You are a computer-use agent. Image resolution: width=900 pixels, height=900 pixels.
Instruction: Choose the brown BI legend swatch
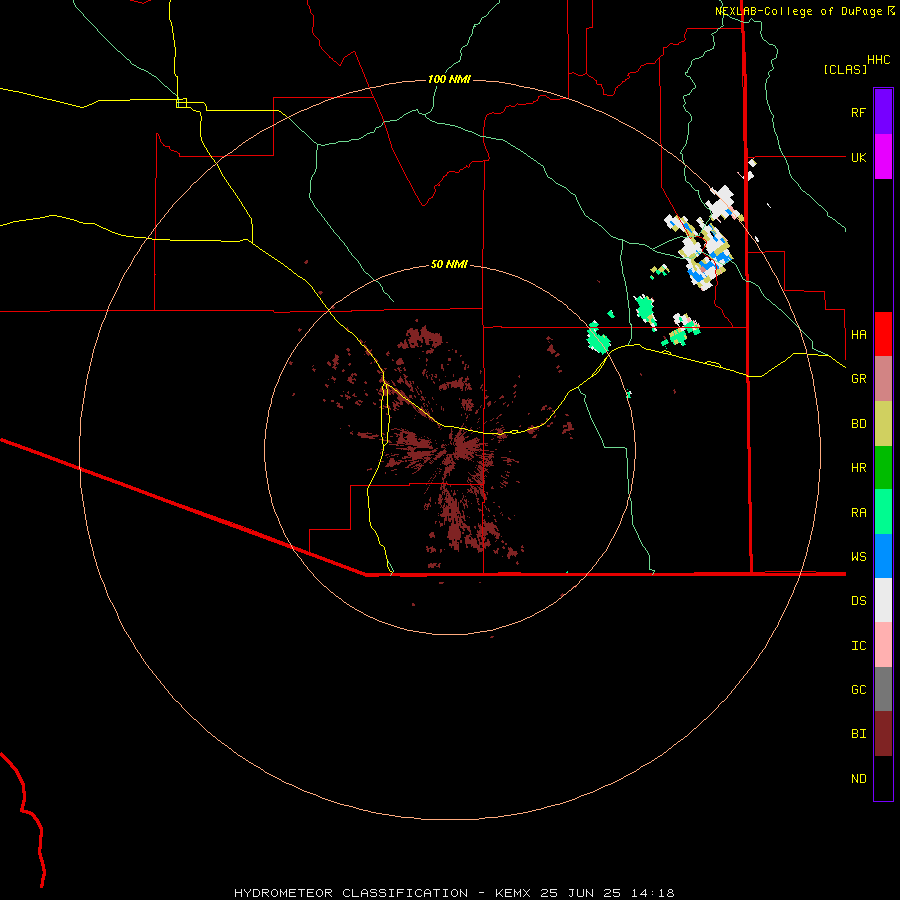pyautogui.click(x=883, y=734)
